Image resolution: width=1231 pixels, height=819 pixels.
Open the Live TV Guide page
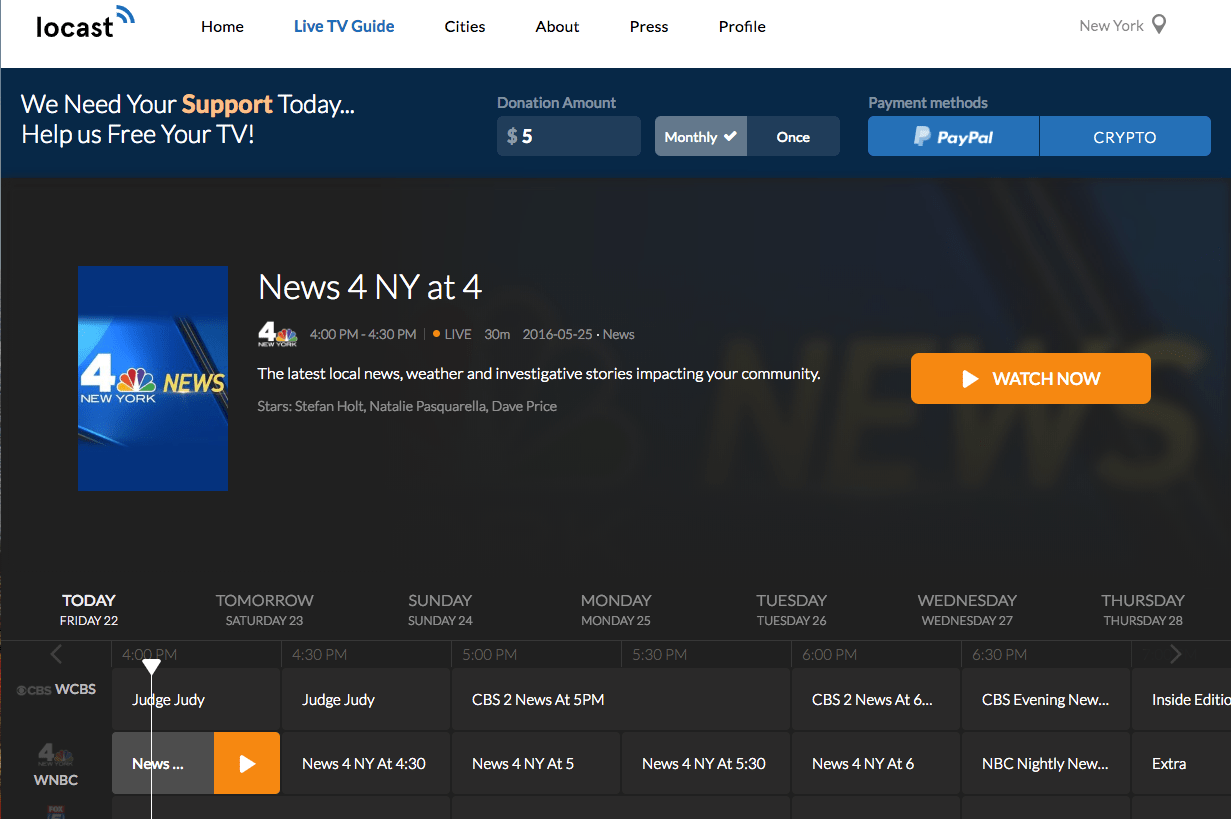pos(344,27)
